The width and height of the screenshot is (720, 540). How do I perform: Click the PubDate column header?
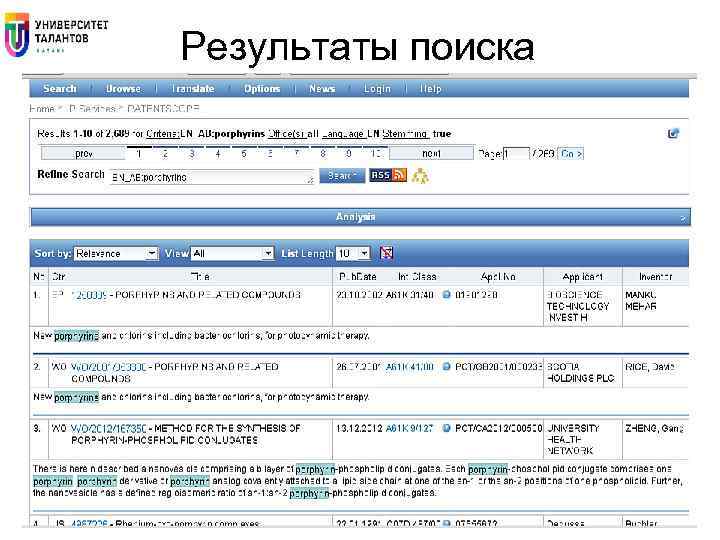(x=357, y=276)
